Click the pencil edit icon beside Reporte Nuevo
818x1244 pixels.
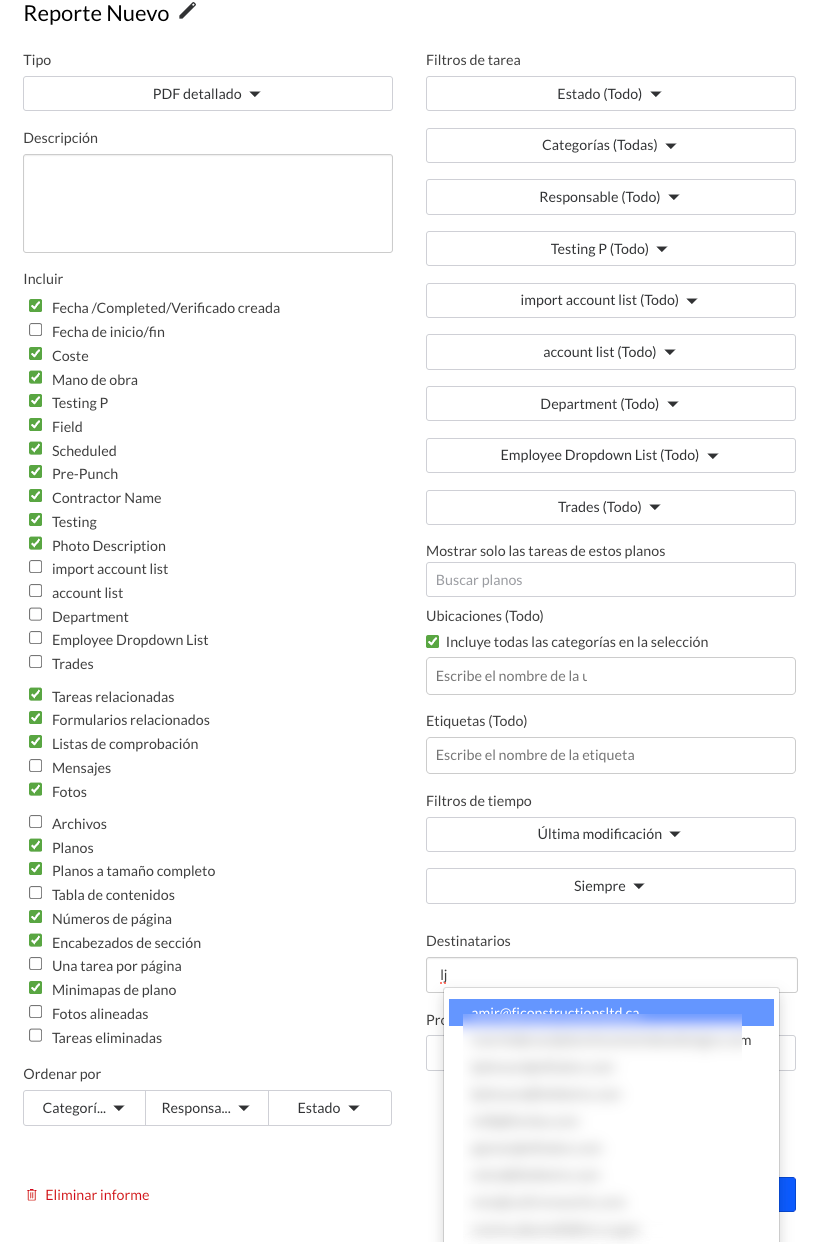(x=188, y=12)
